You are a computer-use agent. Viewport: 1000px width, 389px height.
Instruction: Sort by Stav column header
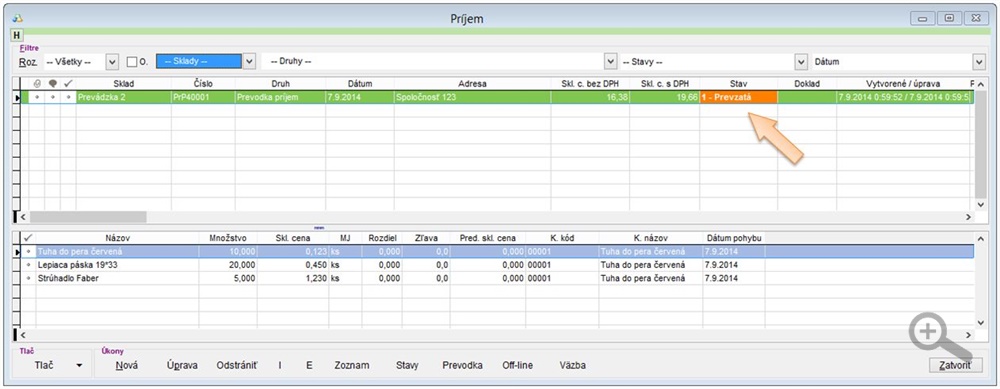pos(739,84)
